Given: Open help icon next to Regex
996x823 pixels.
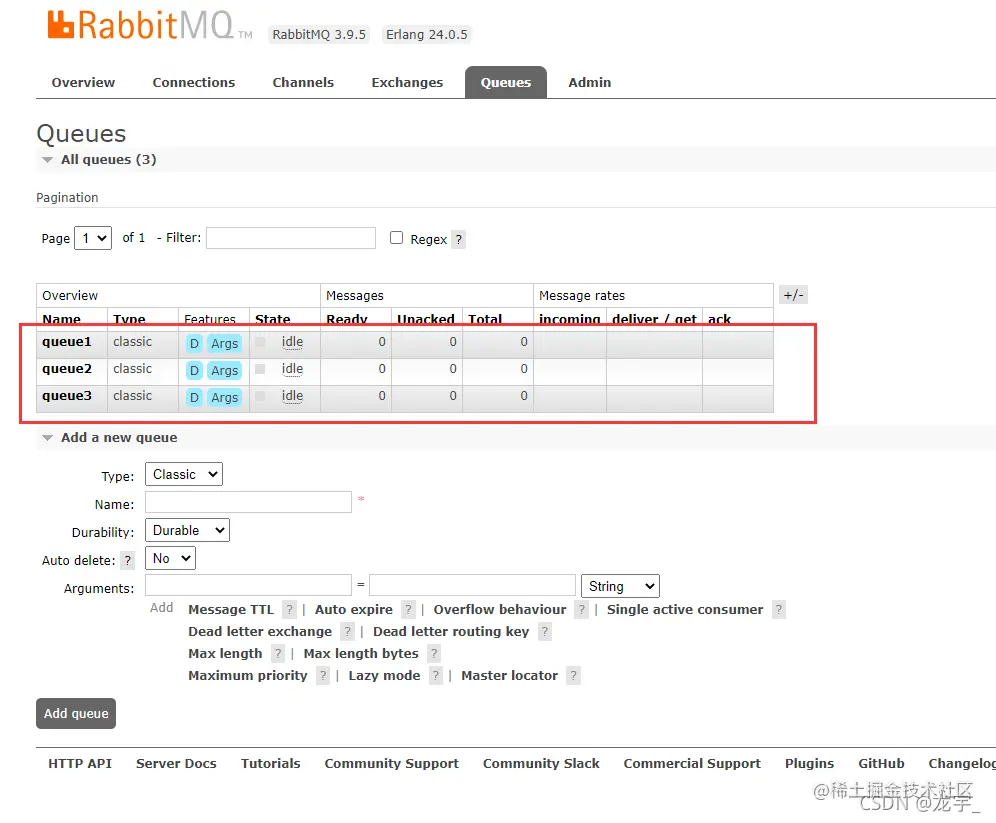Looking at the screenshot, I should click(459, 239).
